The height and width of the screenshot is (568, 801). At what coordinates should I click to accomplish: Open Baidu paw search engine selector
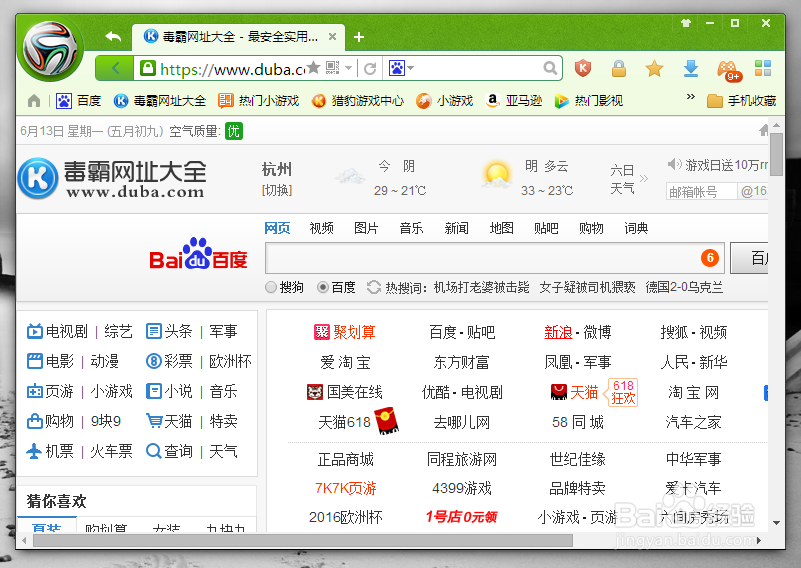coord(401,67)
